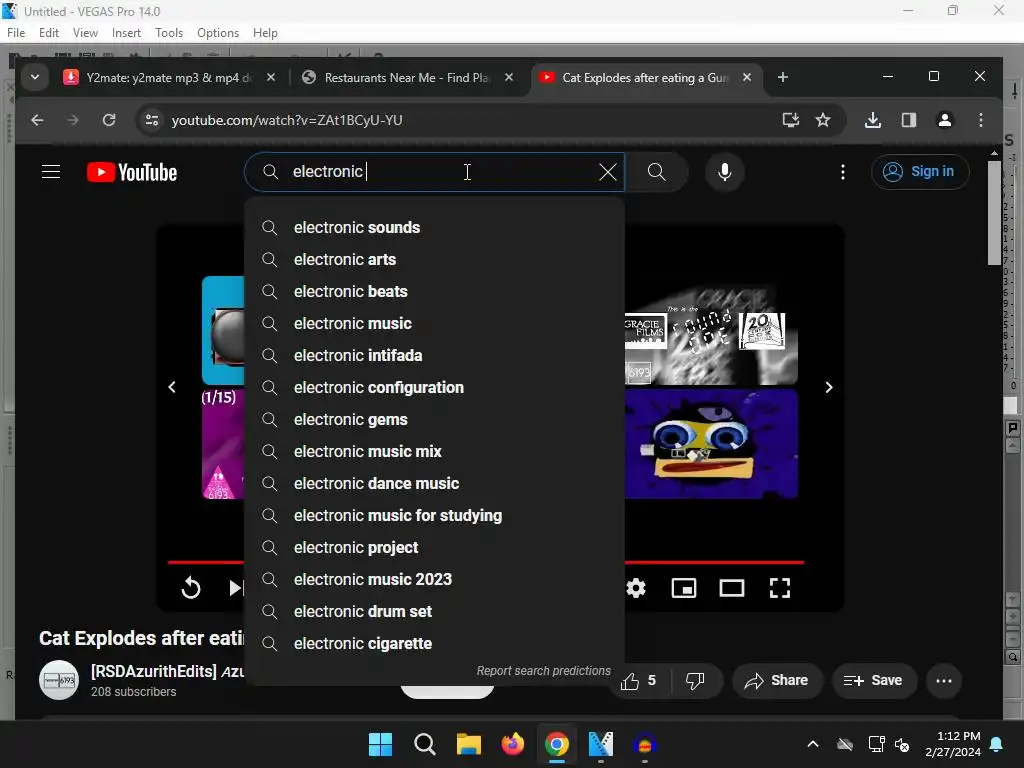Select suggestion electronic gems
This screenshot has height=768, width=1024.
tap(434, 419)
